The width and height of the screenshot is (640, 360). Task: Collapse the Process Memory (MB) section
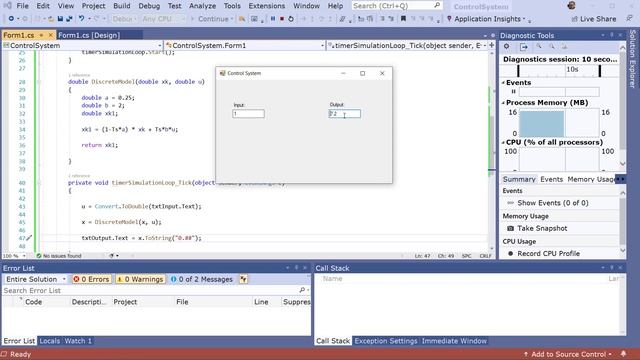(x=503, y=102)
